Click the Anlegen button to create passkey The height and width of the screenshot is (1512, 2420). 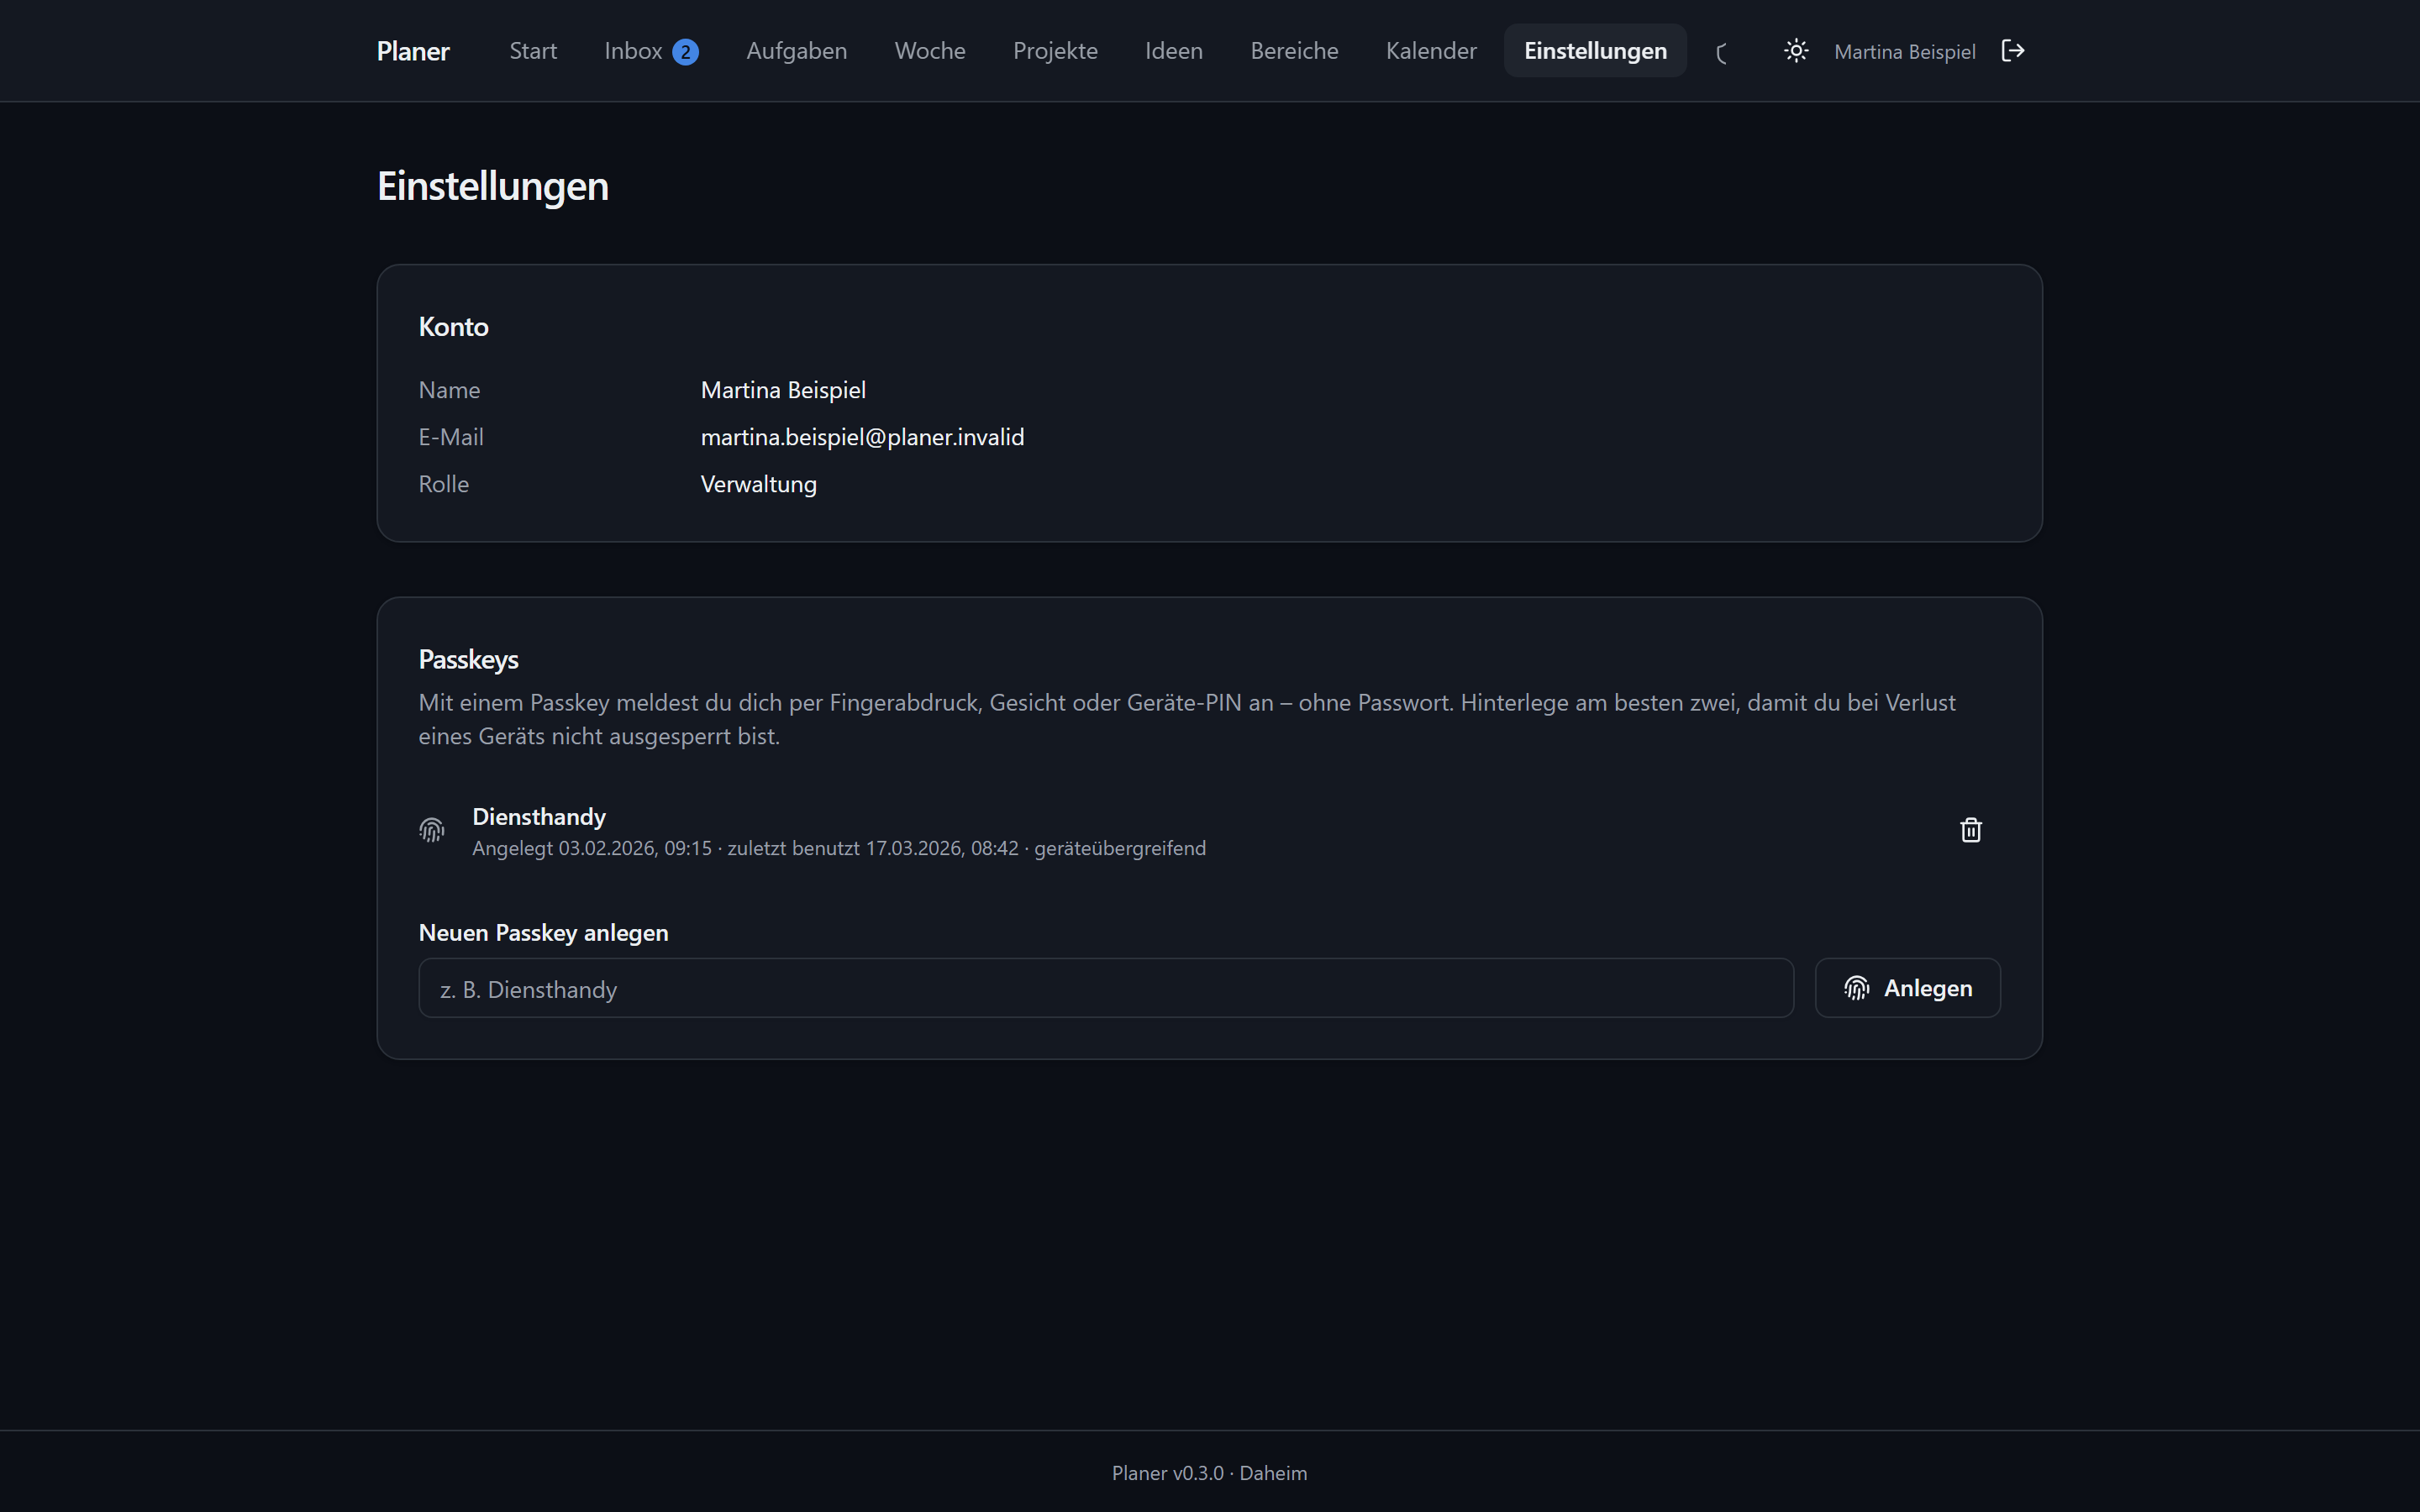[x=1907, y=988]
